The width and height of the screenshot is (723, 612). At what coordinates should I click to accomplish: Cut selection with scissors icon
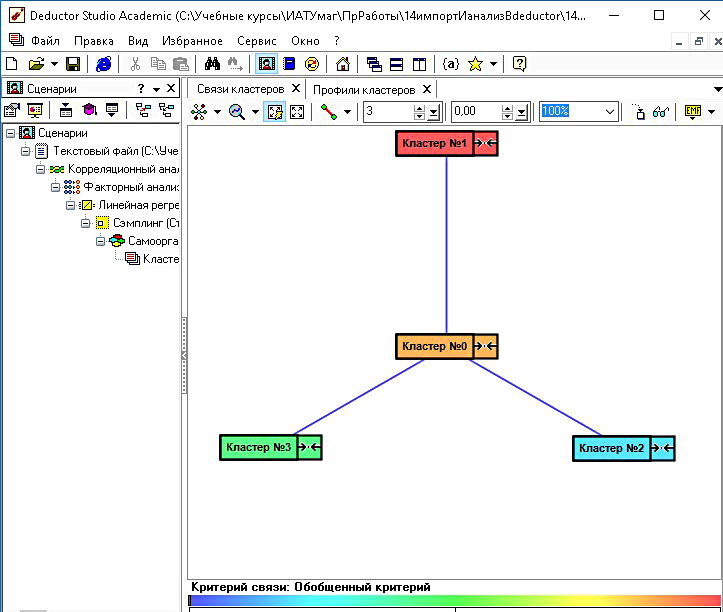(135, 64)
